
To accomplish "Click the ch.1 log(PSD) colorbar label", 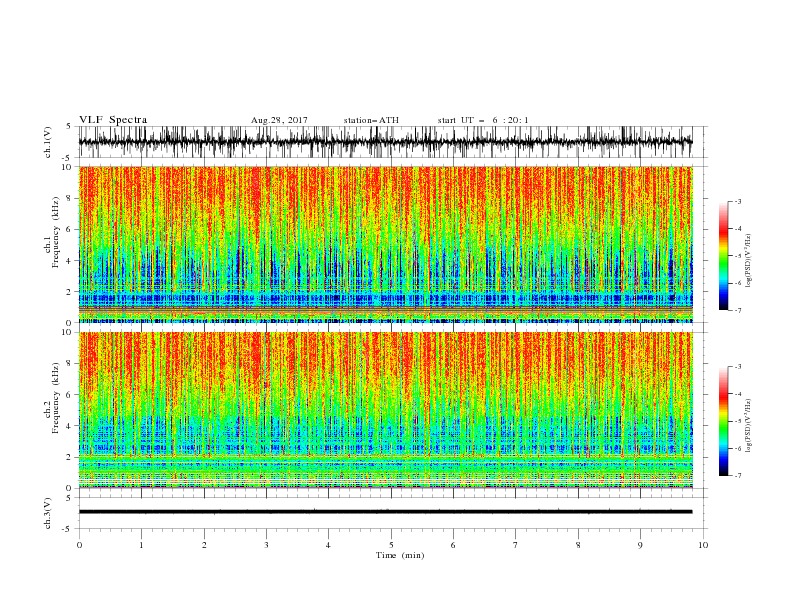I will click(x=748, y=261).
